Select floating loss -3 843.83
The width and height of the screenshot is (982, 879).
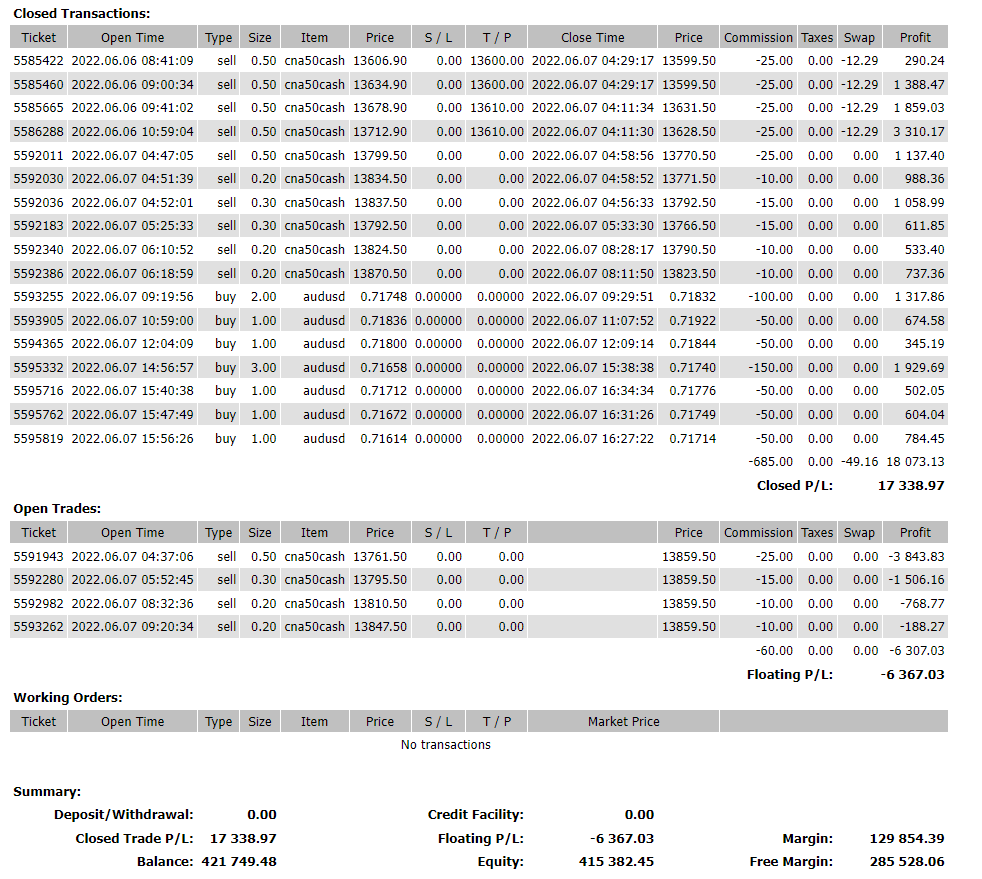tap(916, 557)
